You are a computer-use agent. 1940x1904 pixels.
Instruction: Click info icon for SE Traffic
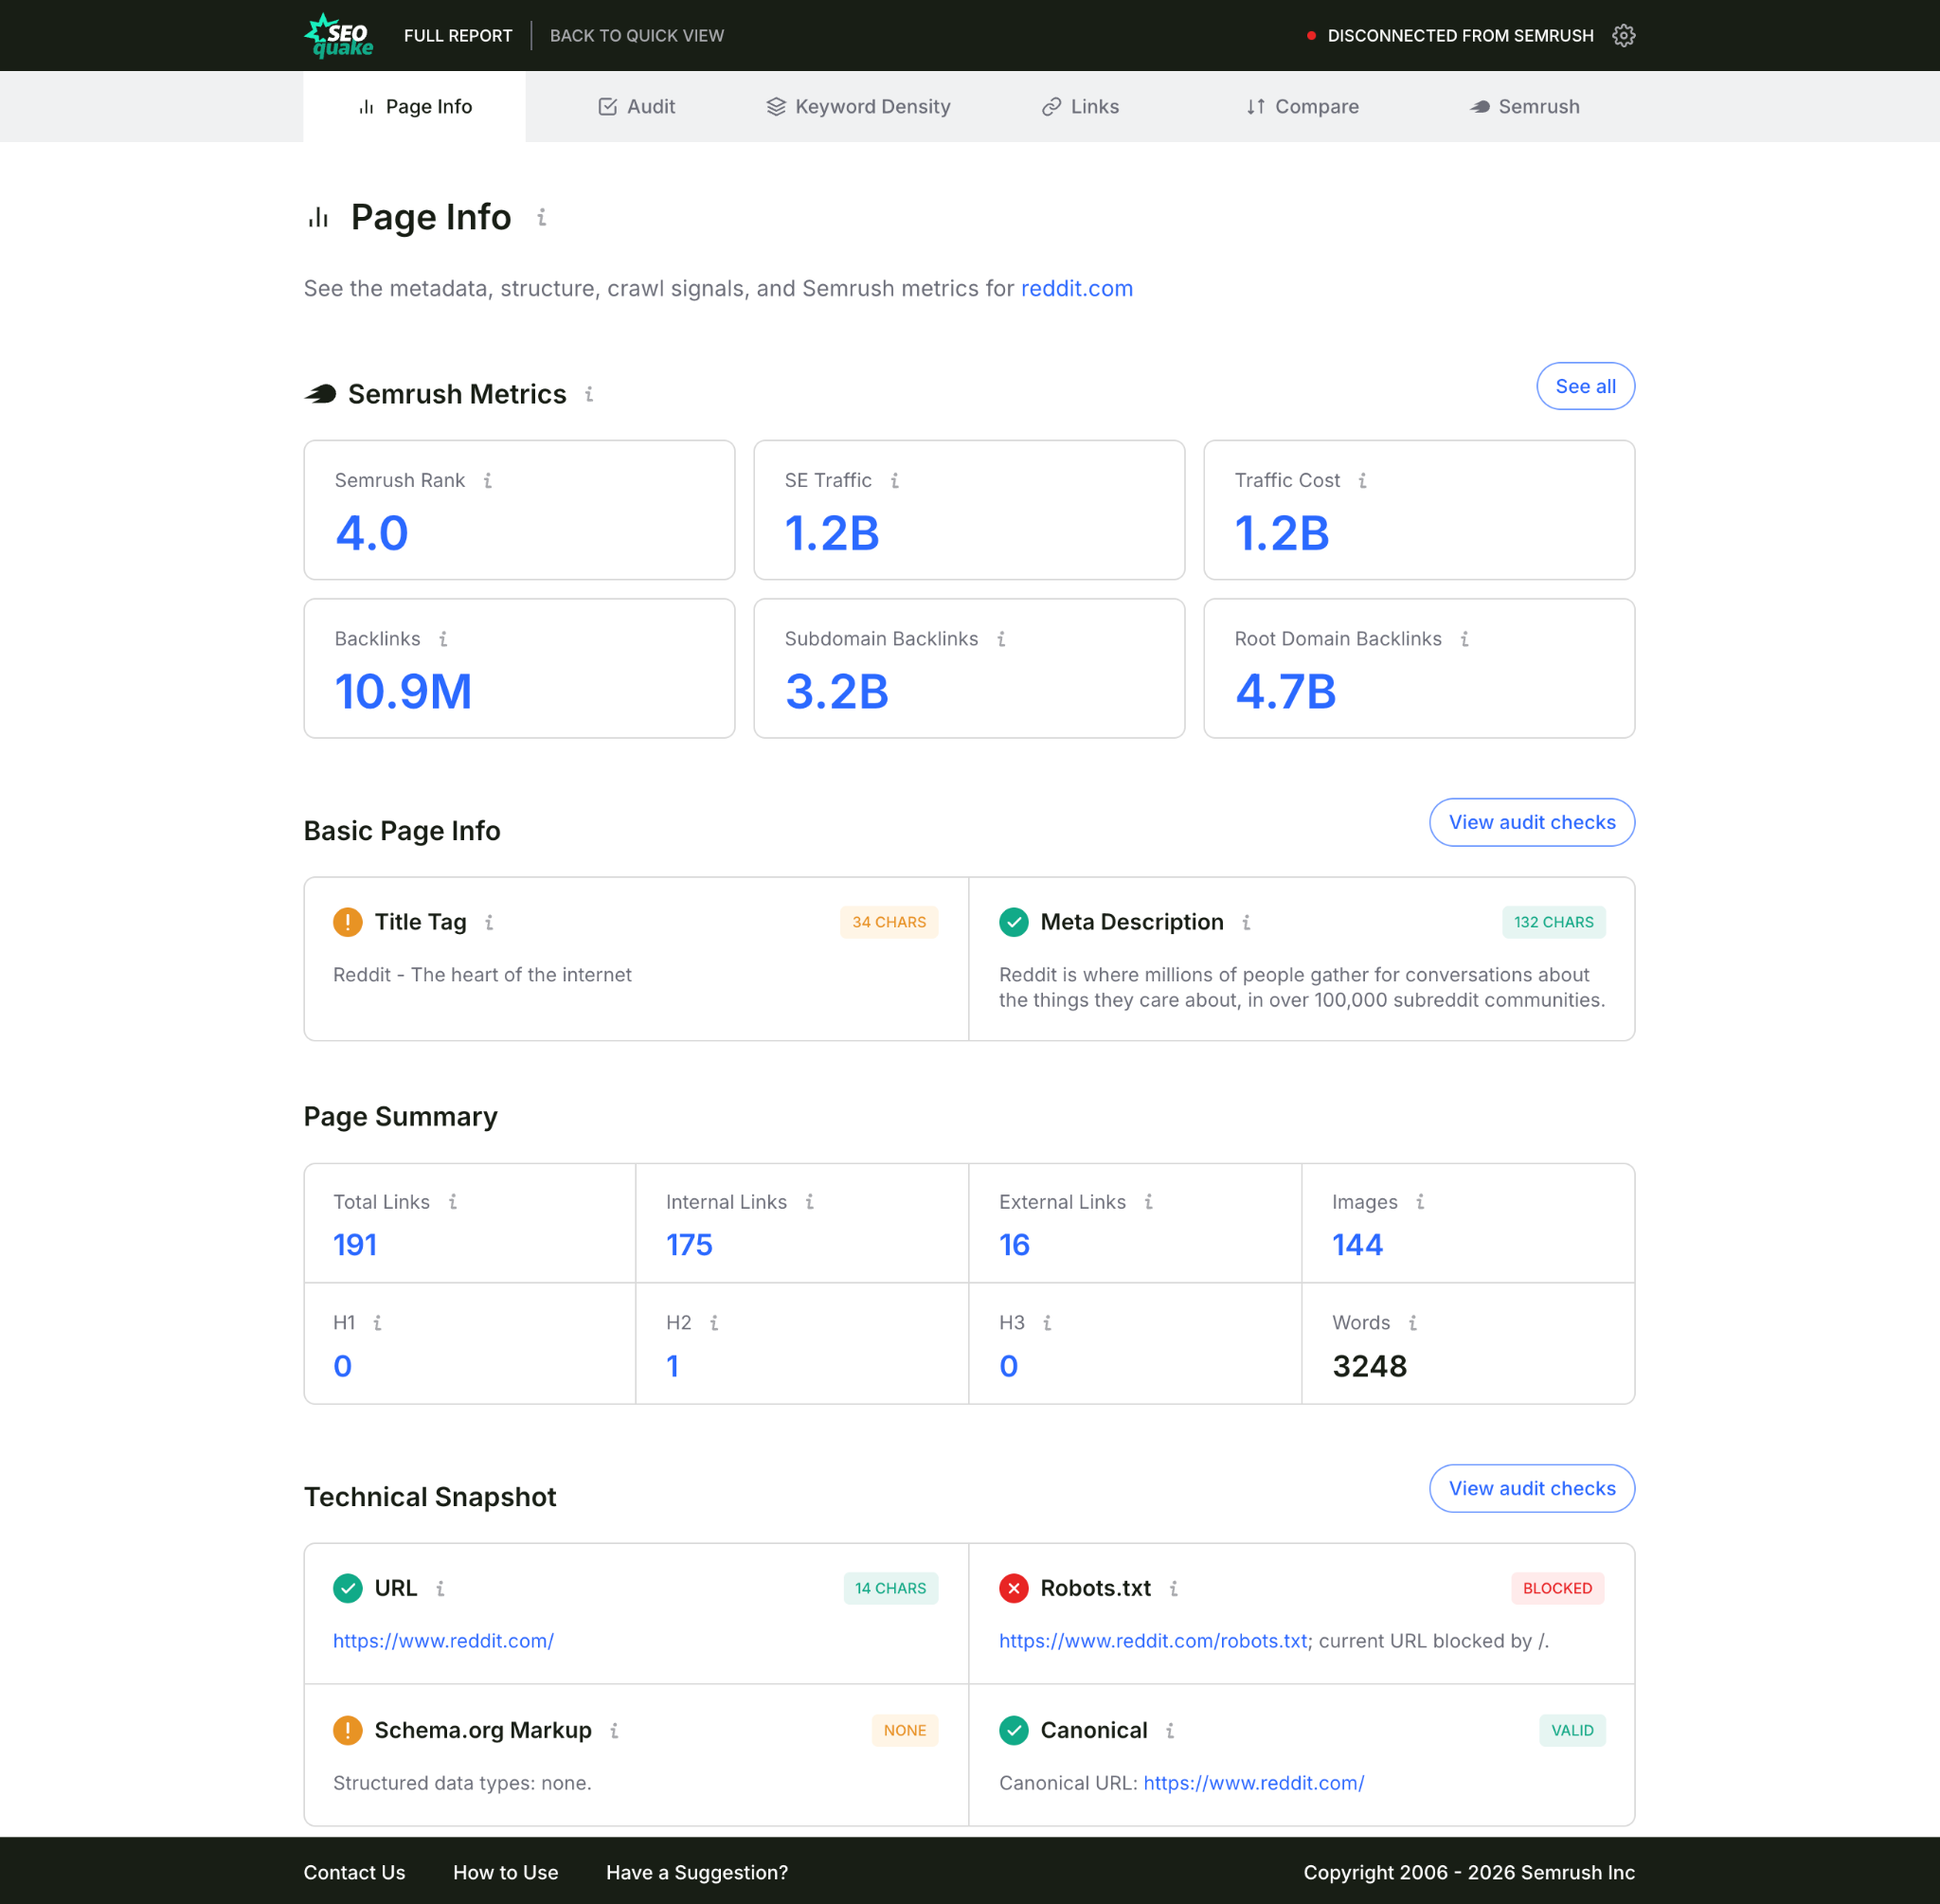[x=895, y=481]
